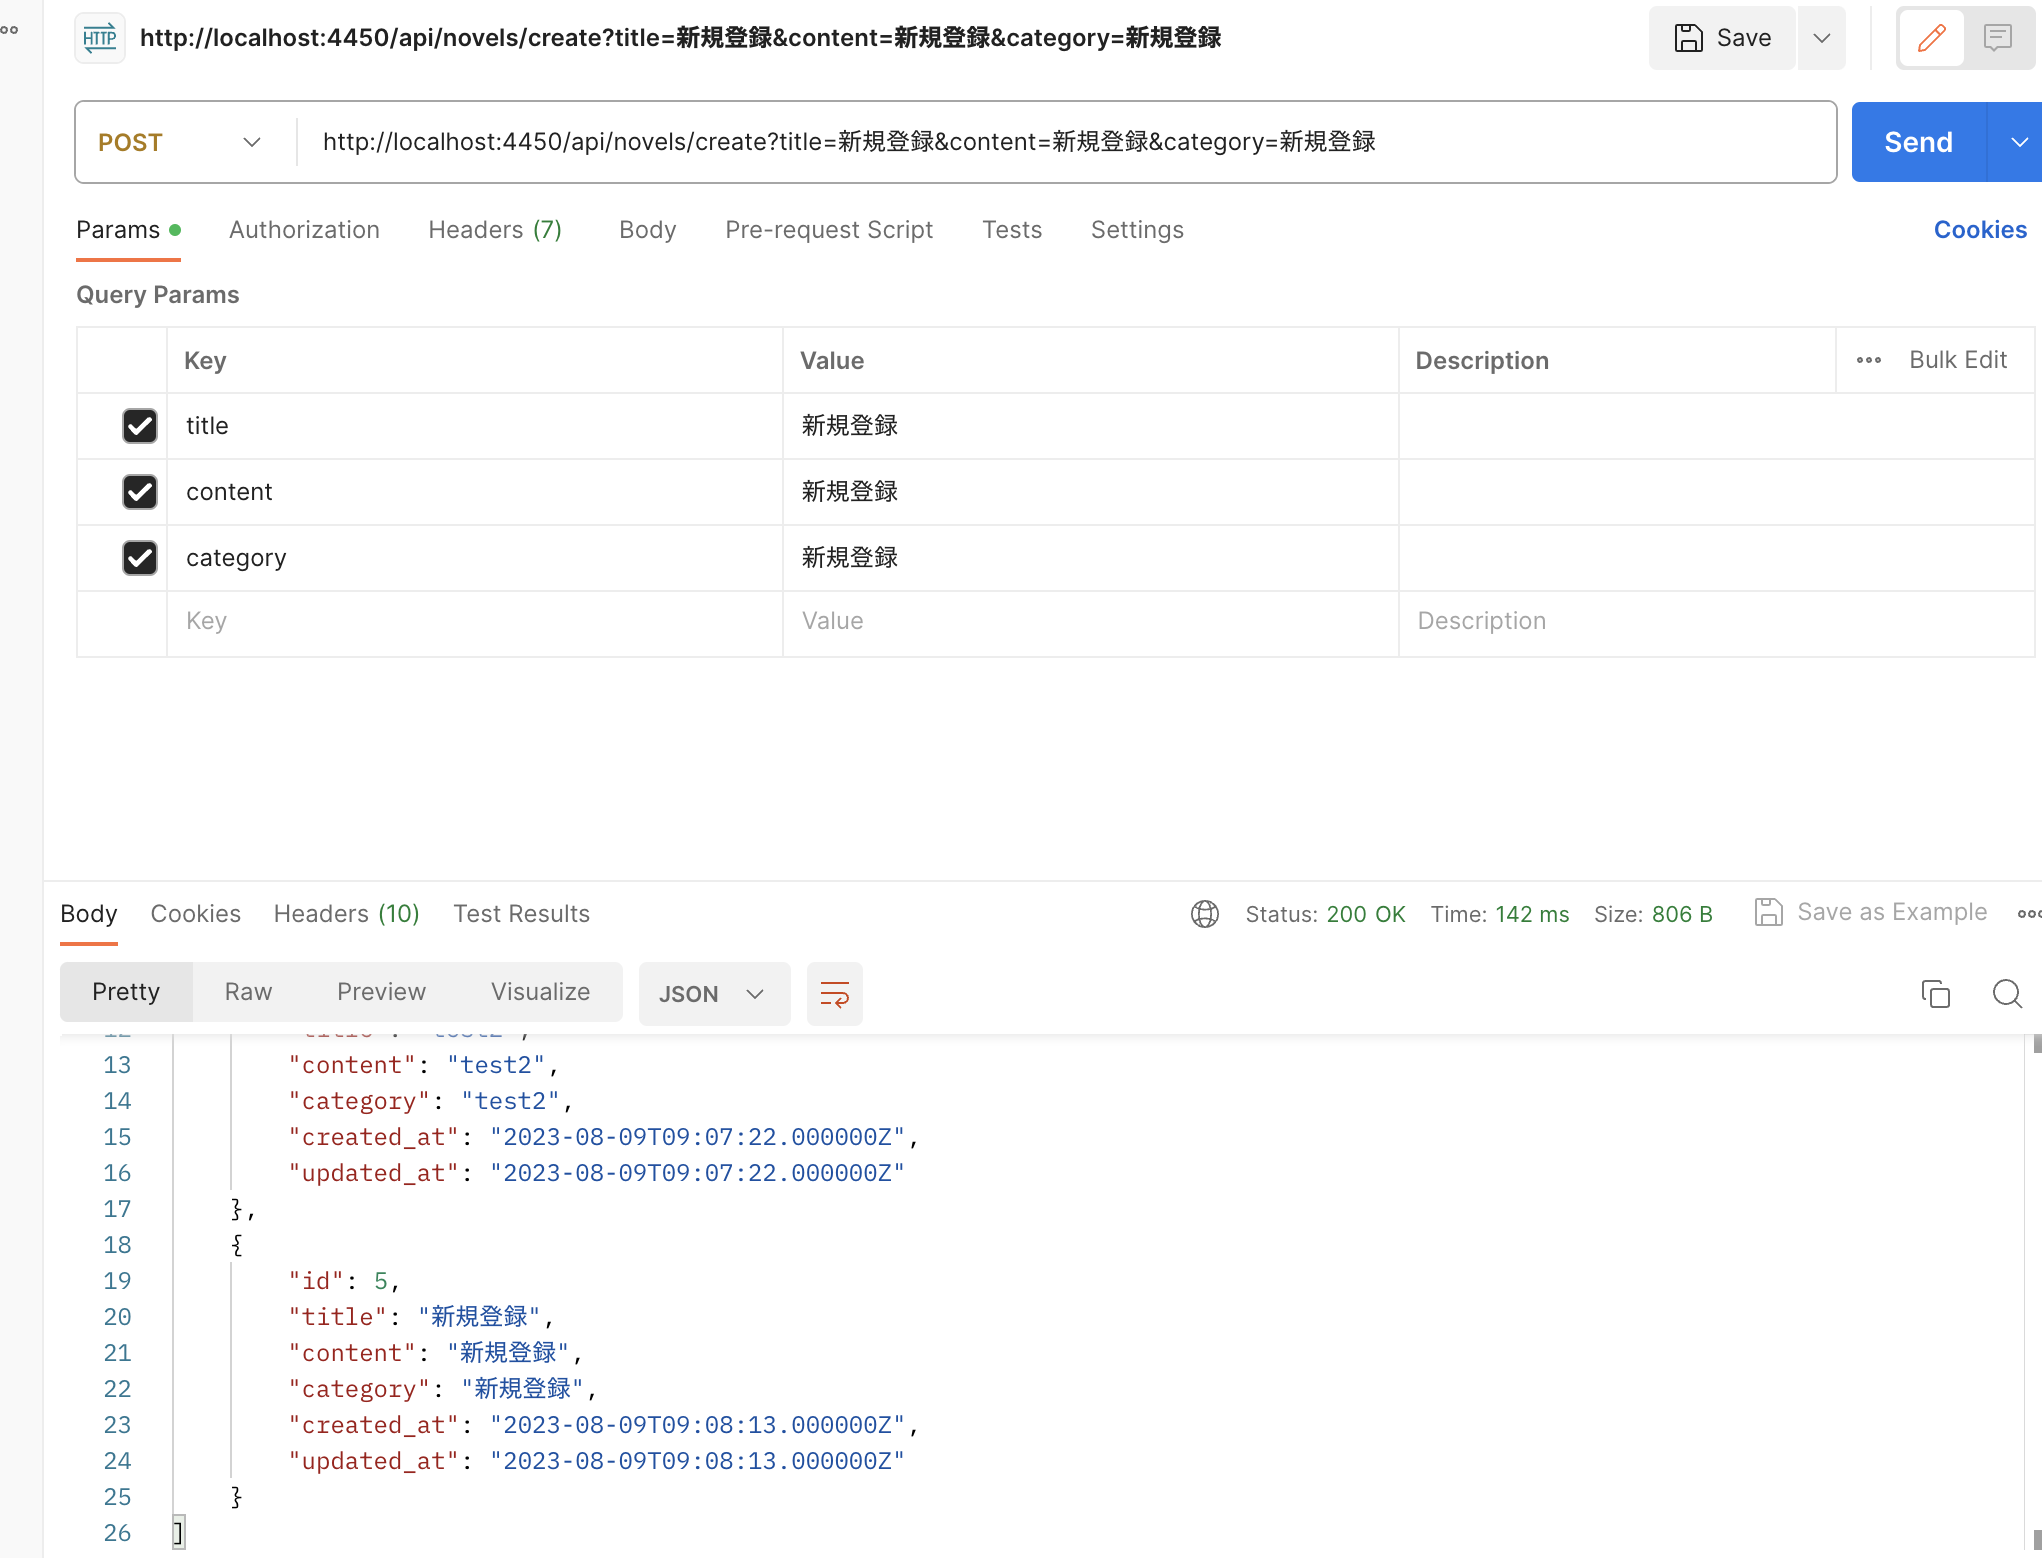
Task: Click the category key cell
Action: pos(475,558)
